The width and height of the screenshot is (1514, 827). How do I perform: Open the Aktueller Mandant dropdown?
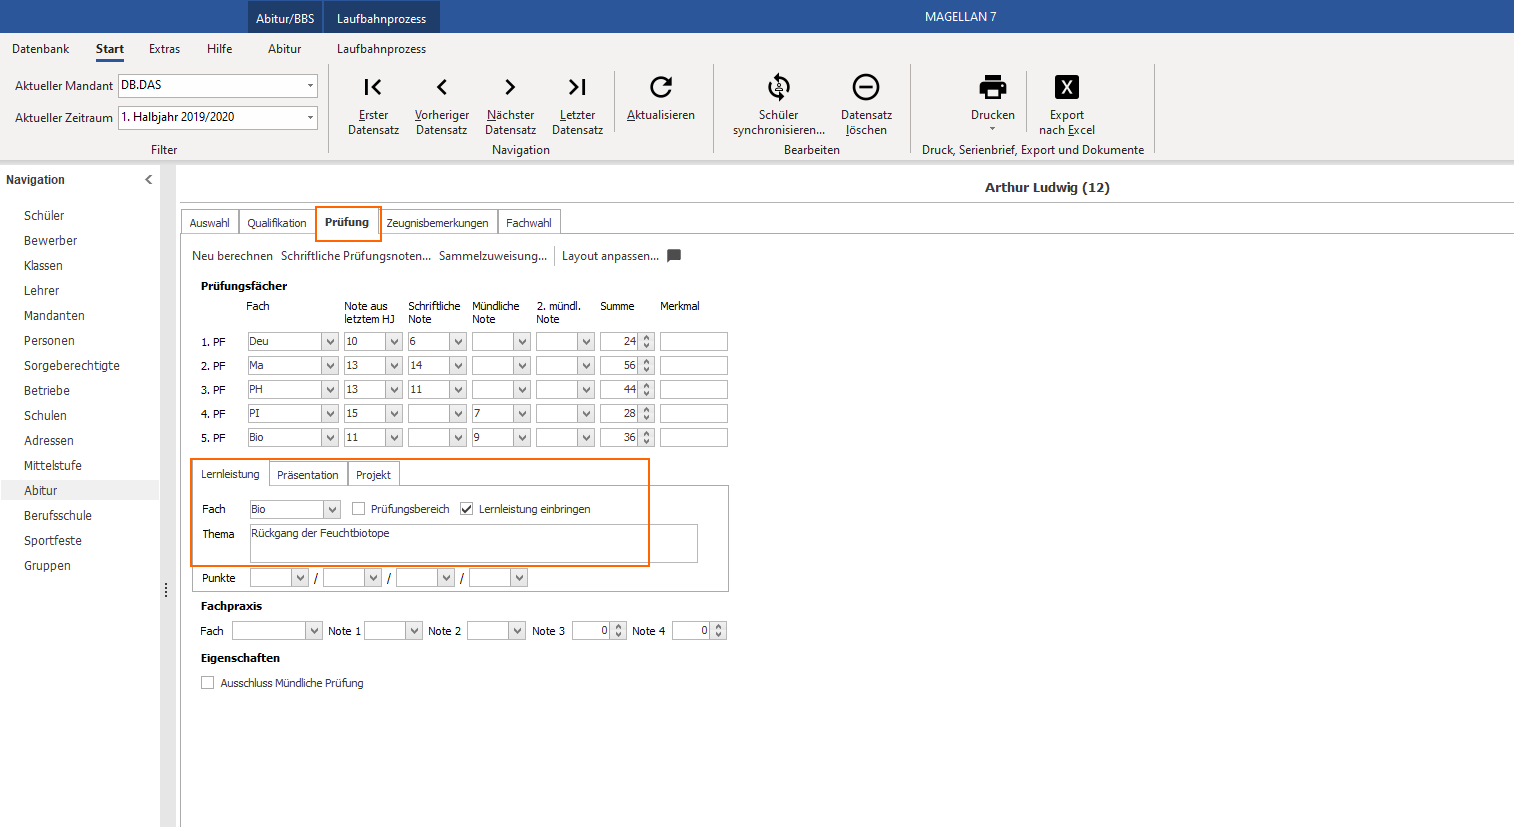310,86
